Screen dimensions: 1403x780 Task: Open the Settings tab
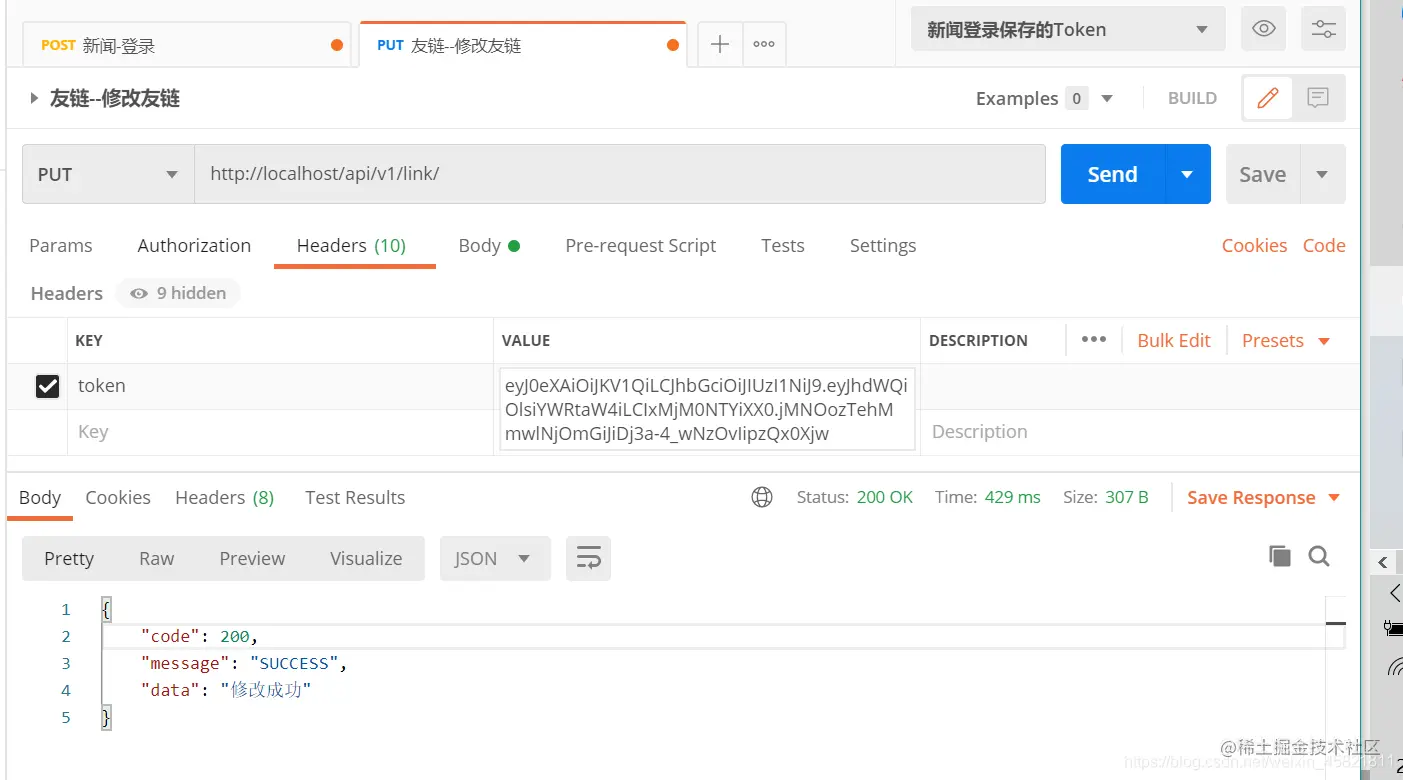tap(883, 245)
